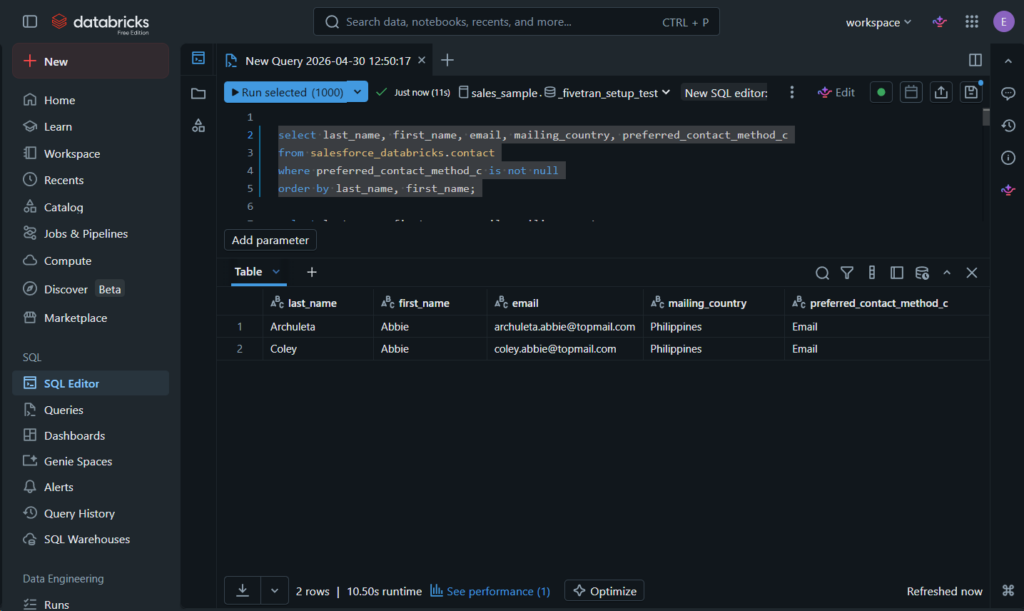Sort by the mailing_country column header
Screen dimensions: 1024x611
707,303
